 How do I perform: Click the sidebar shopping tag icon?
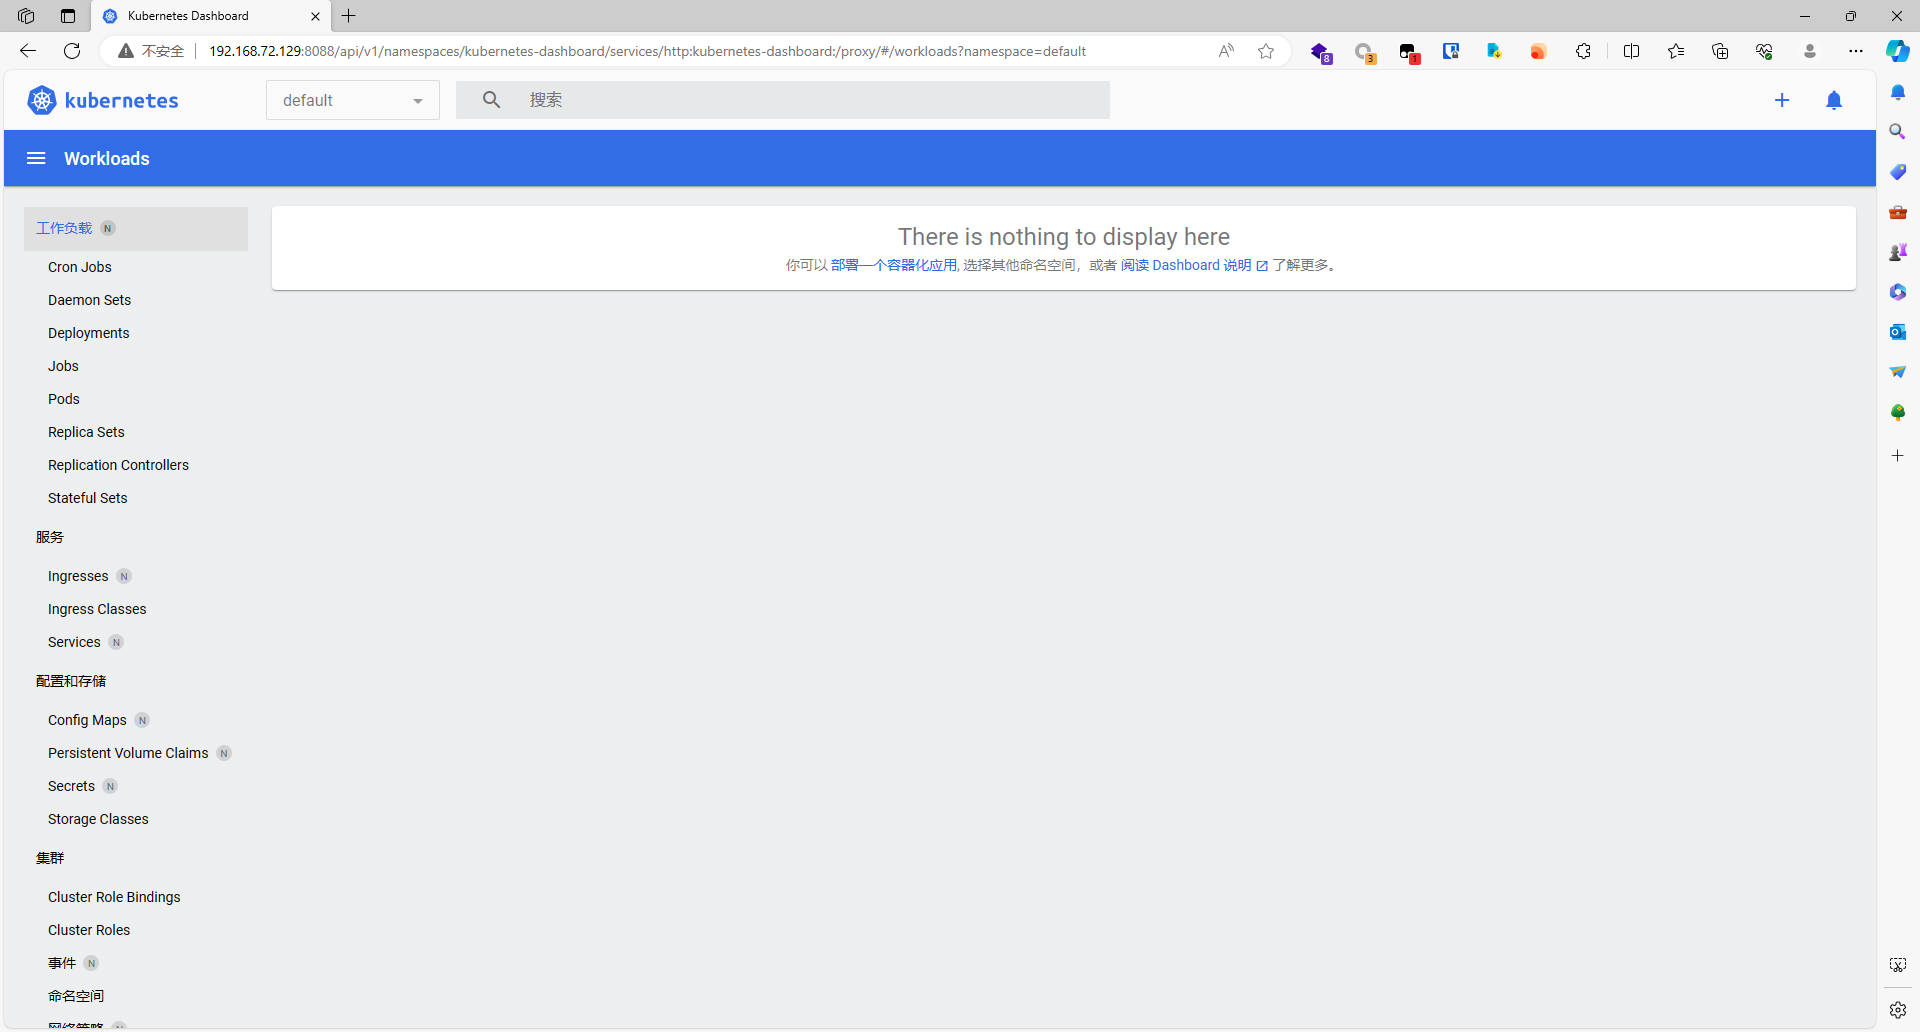pos(1897,172)
